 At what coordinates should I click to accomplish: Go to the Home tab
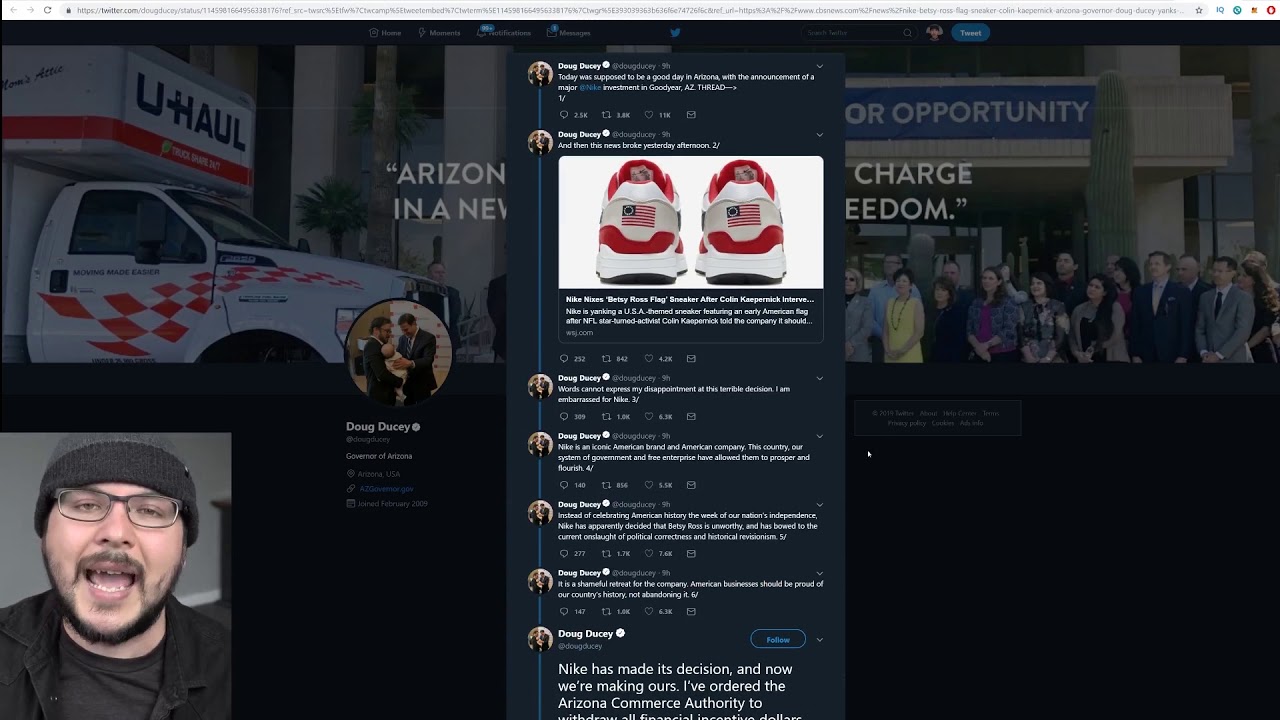coord(385,33)
